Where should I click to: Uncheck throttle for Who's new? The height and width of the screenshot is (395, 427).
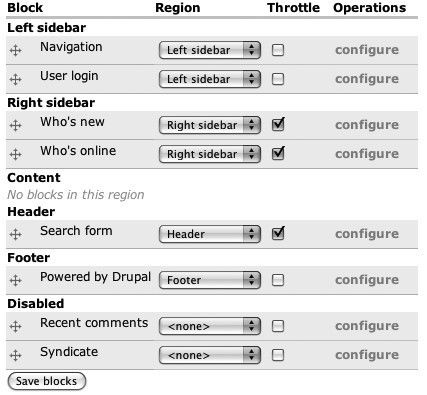pyautogui.click(x=278, y=125)
